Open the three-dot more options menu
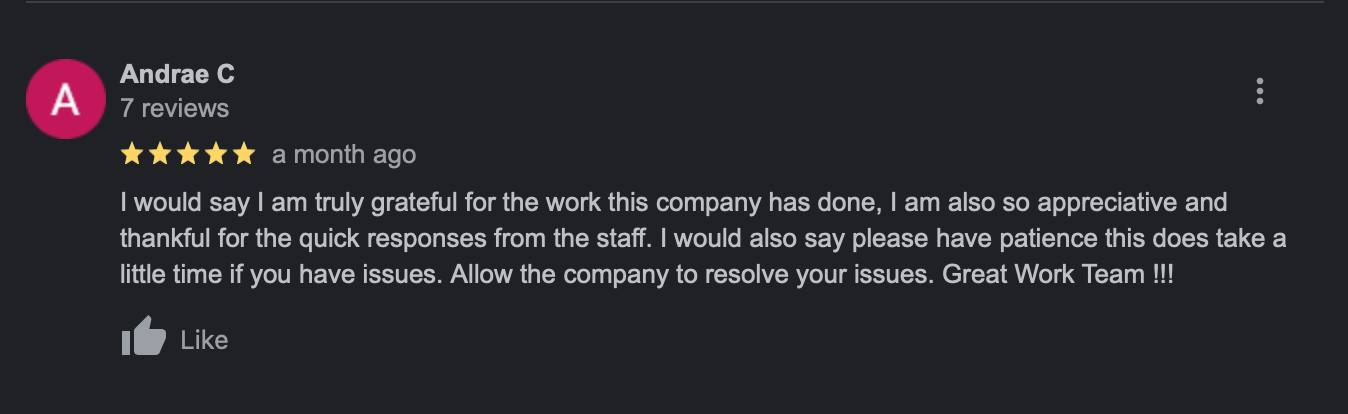 1259,91
